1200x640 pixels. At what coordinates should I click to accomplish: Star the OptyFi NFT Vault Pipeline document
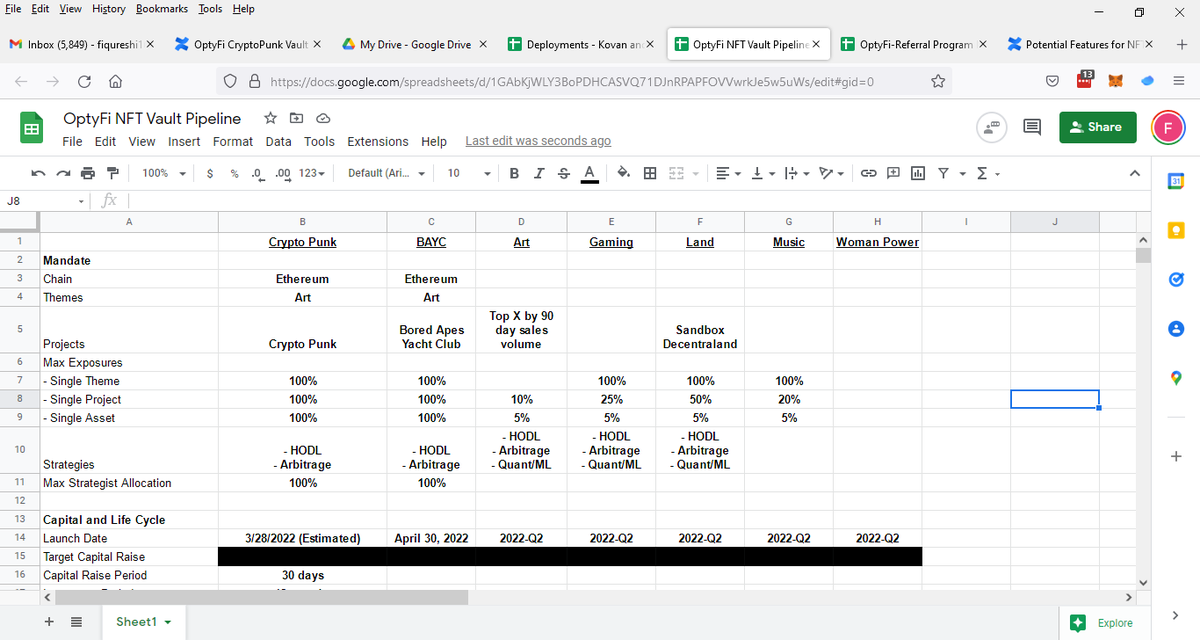pyautogui.click(x=270, y=118)
